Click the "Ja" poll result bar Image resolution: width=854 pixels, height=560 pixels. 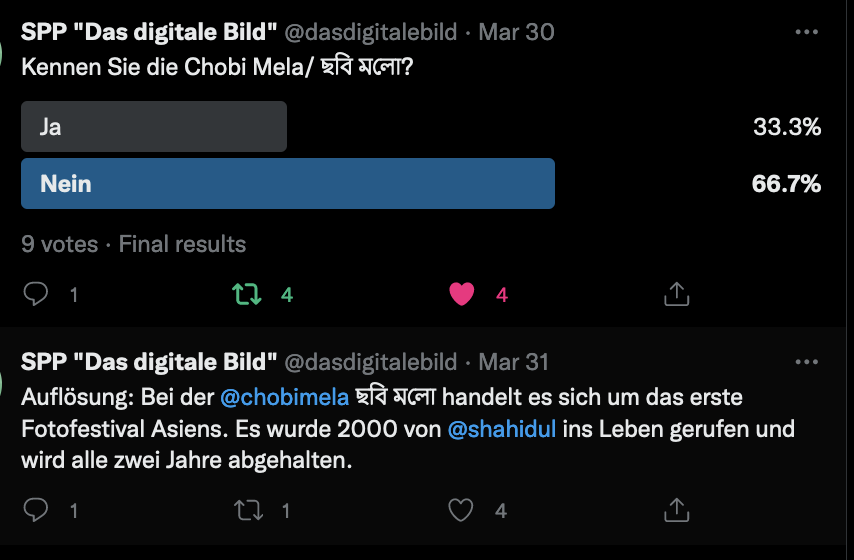click(154, 127)
